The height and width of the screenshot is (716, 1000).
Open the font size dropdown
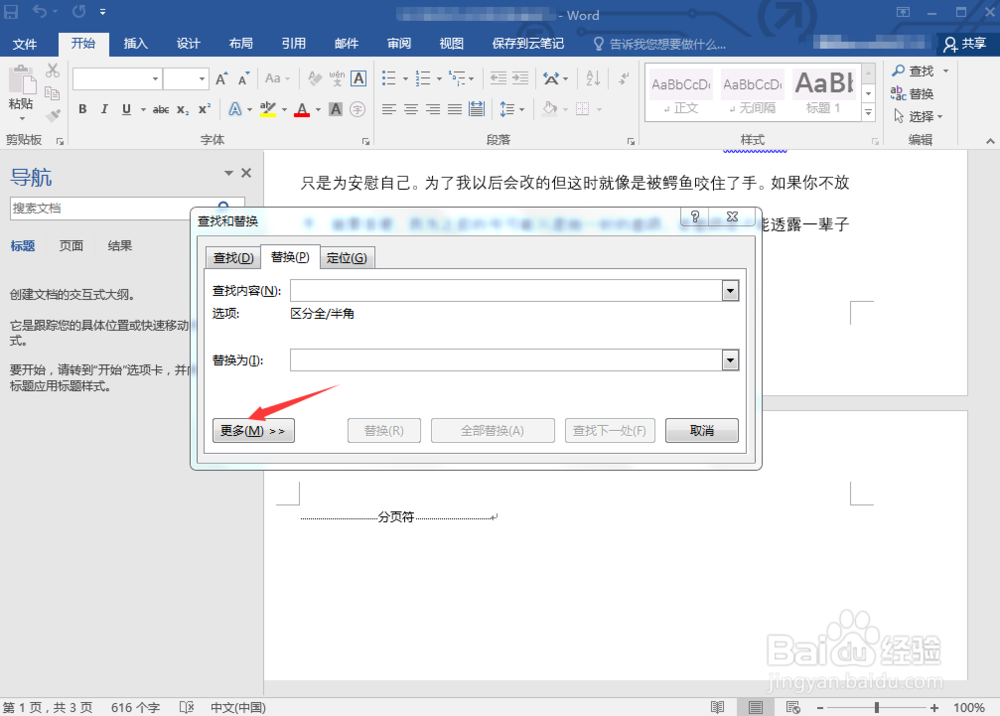coord(201,77)
